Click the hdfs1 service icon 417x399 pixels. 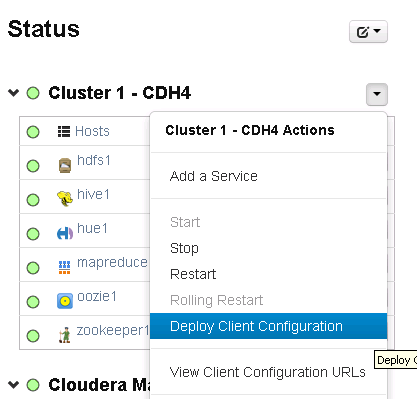65,165
